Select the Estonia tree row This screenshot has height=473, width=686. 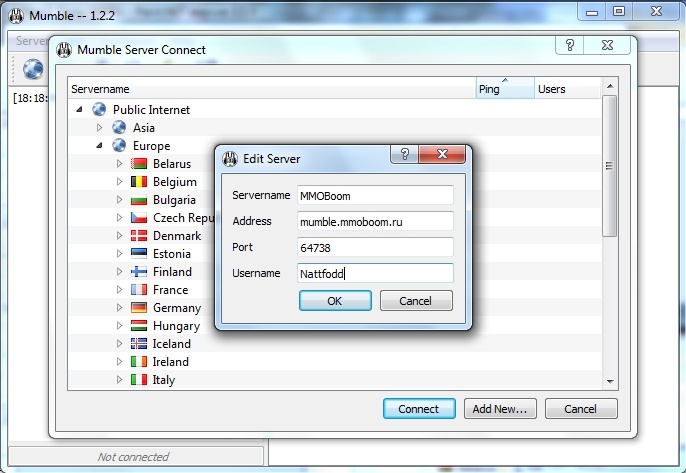(x=335, y=254)
